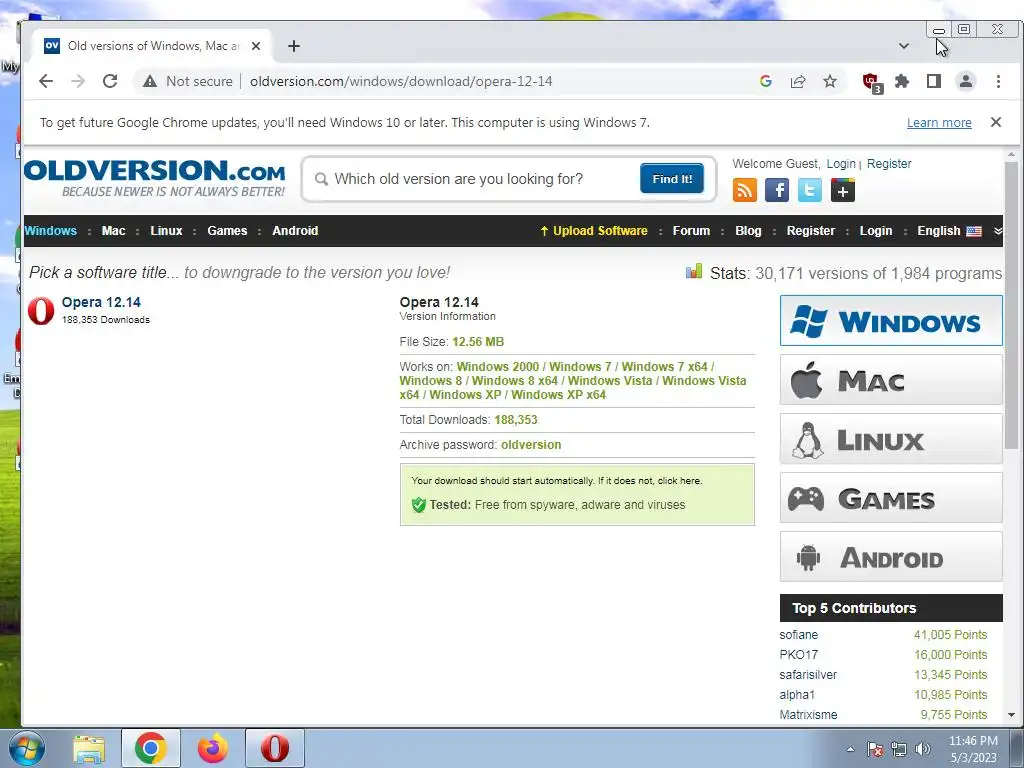Click Upload Software in nav bar

tap(594, 231)
